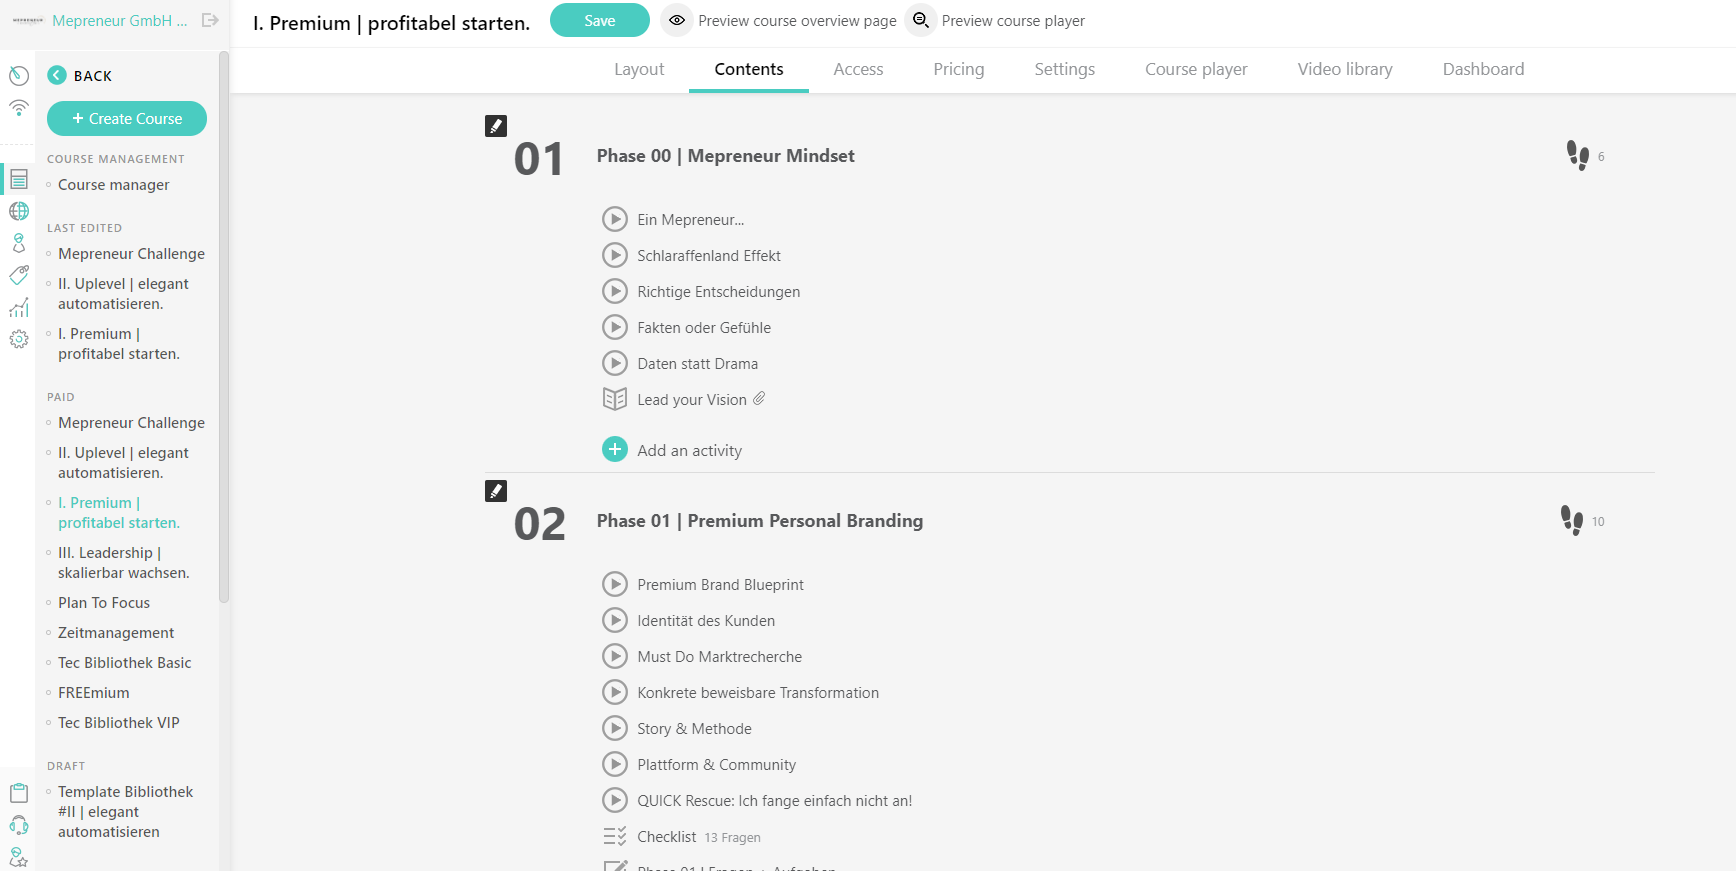This screenshot has width=1736, height=871.
Task: Open the analytics chart icon in the sidebar
Action: 19,308
